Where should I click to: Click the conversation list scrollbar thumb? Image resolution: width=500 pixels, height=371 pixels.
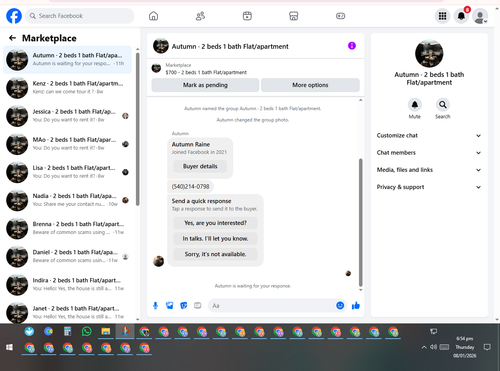pyautogui.click(x=137, y=129)
